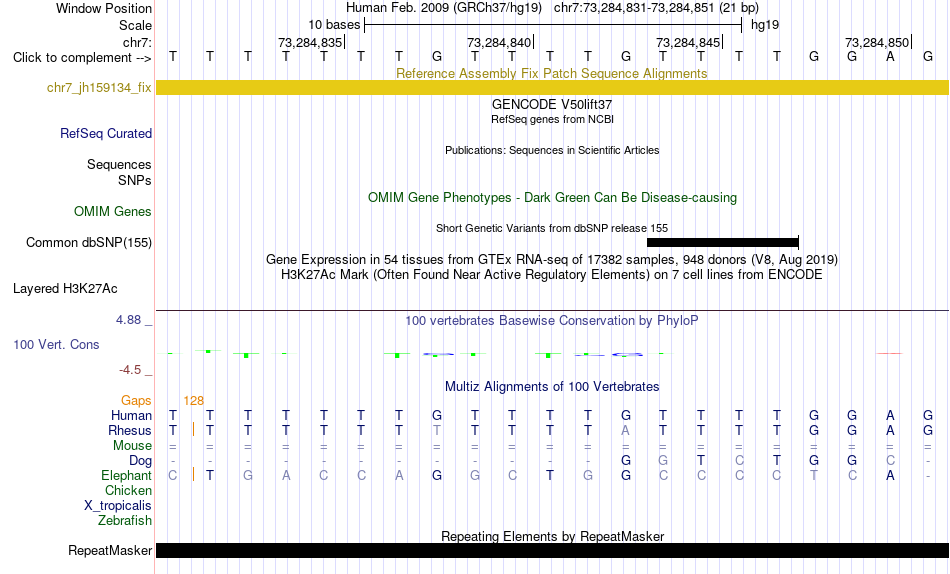Open the RefSeq Curated track label
The image size is (950, 574).
coord(106,133)
